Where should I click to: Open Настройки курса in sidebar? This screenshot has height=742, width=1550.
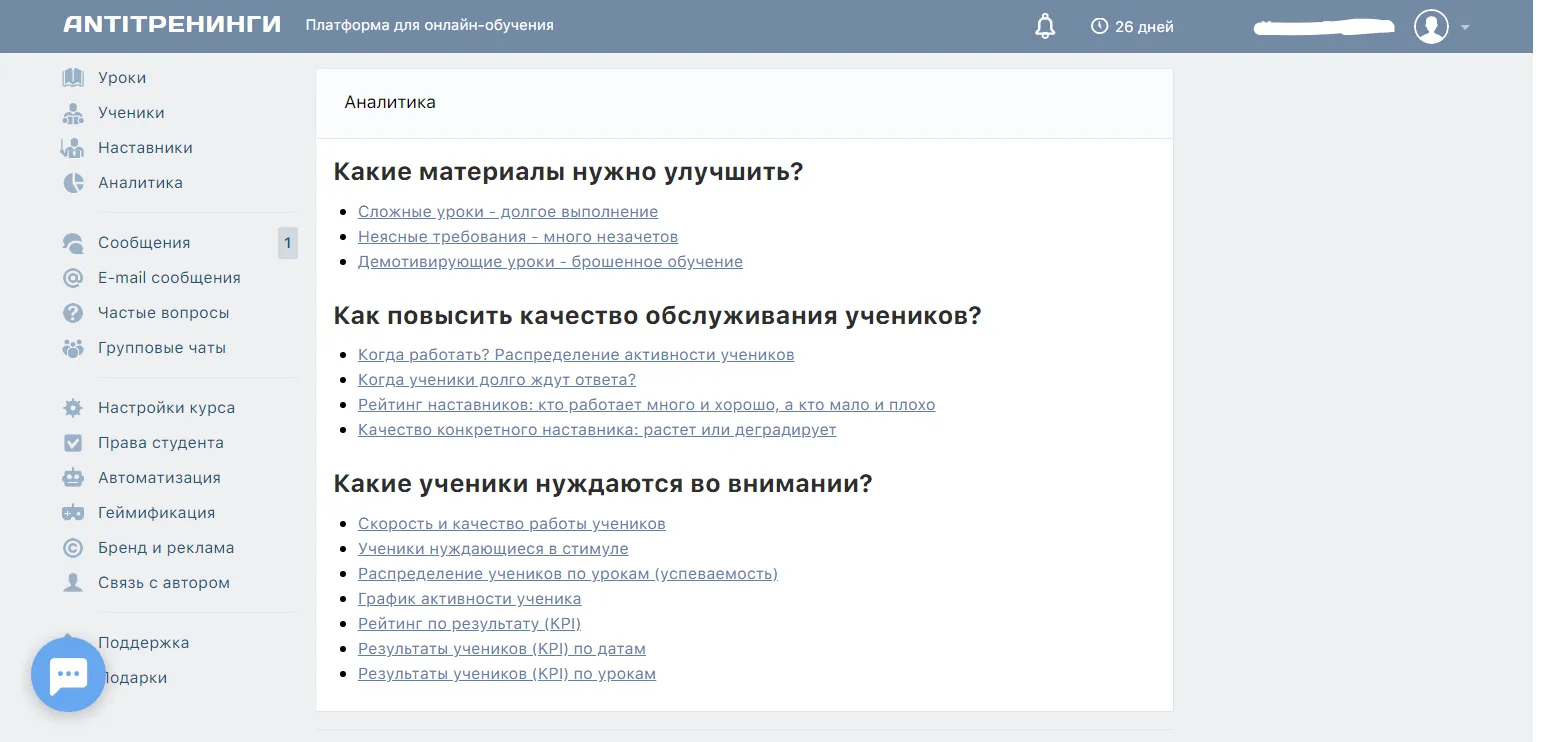coord(167,408)
